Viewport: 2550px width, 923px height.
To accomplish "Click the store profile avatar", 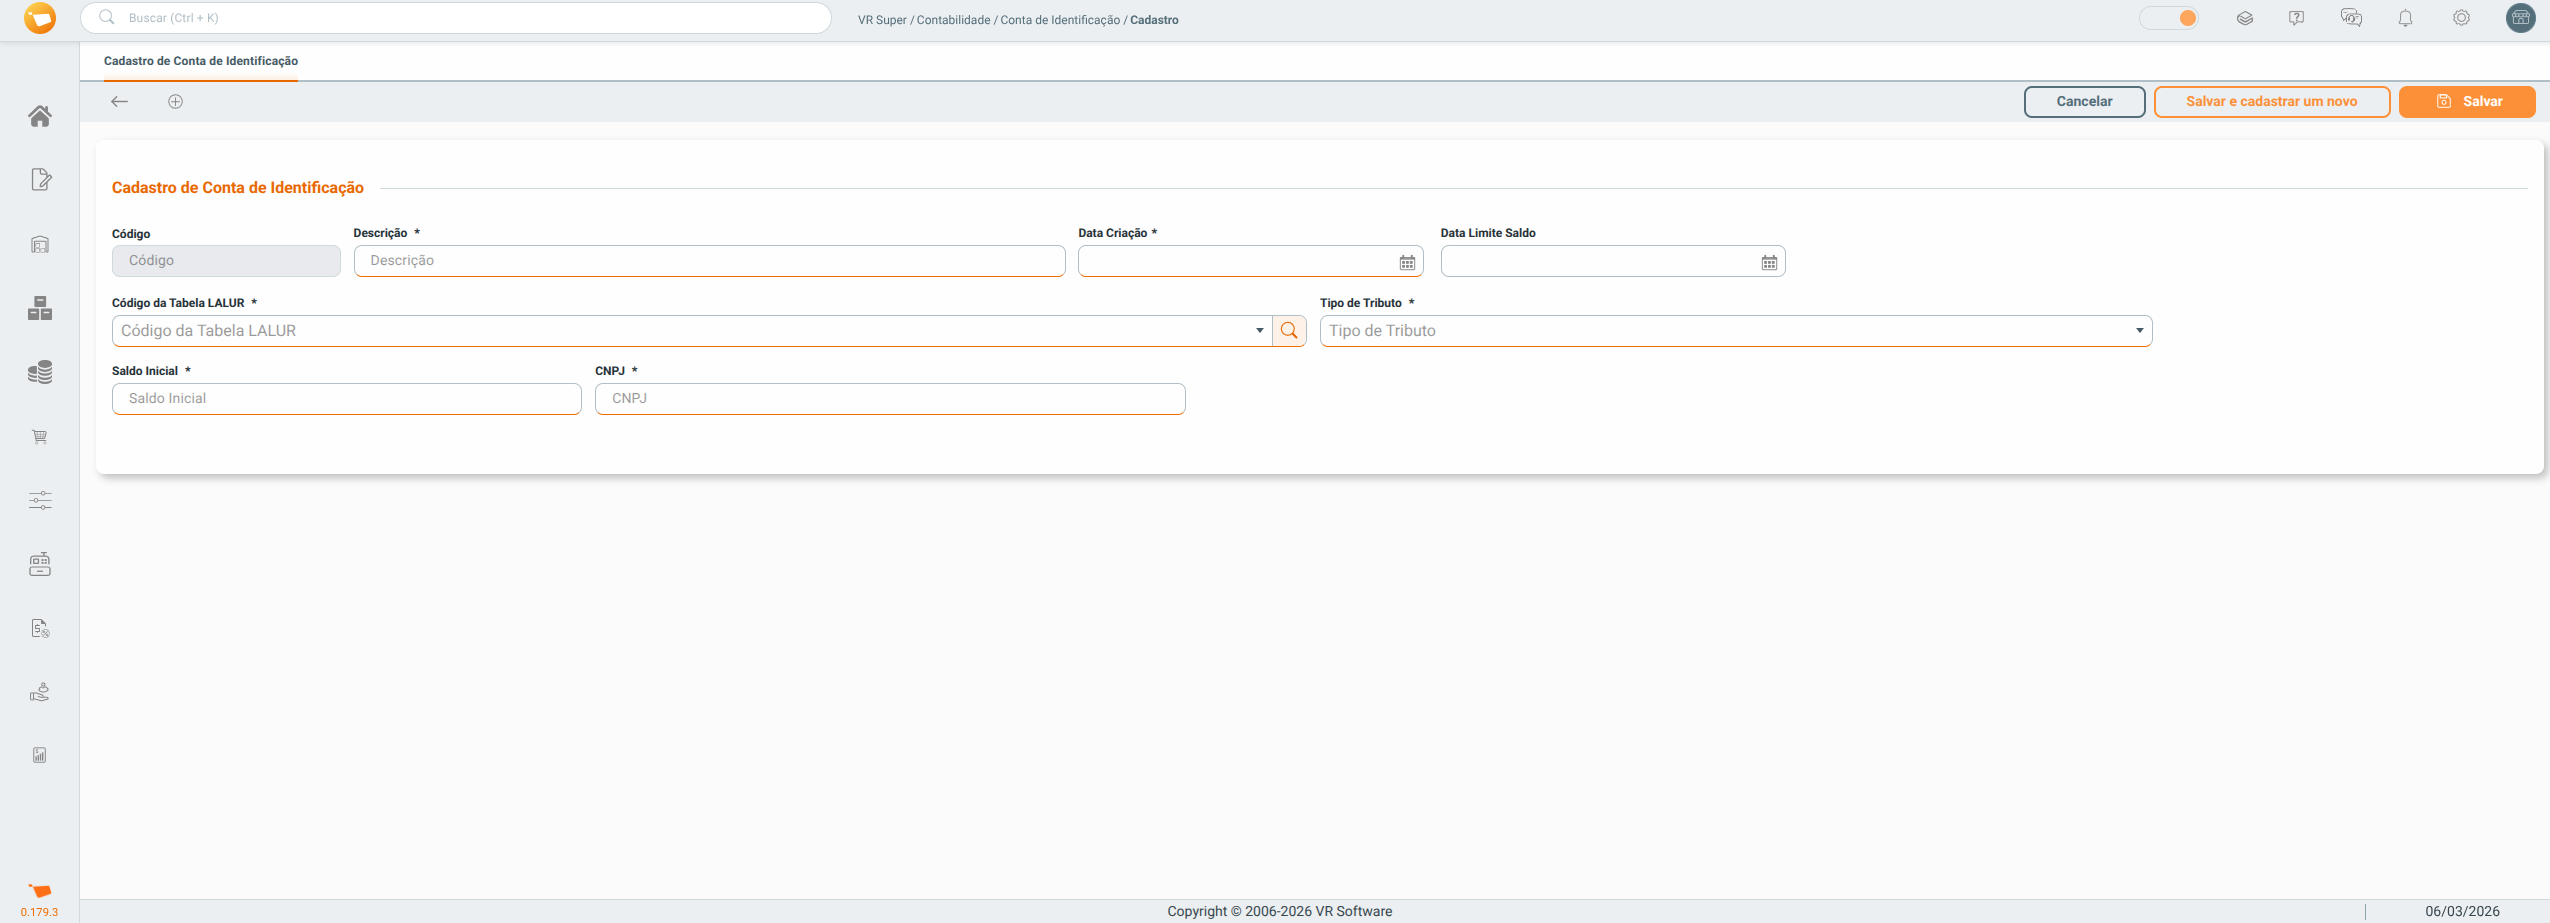I will click(x=2520, y=18).
